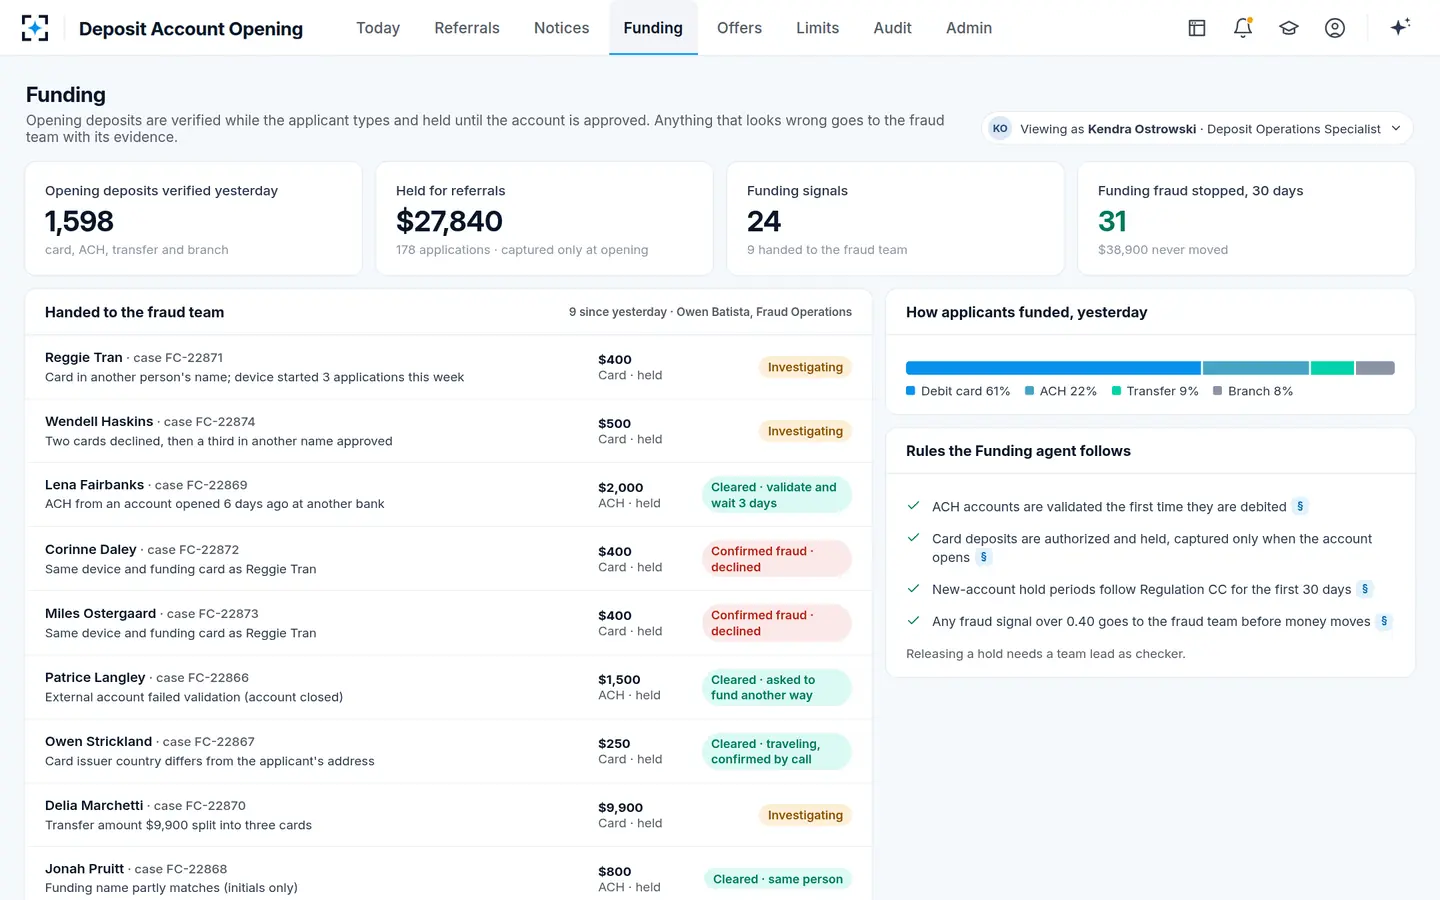Click Investigating badge for Delia Marchetti
The image size is (1440, 900).
(805, 815)
